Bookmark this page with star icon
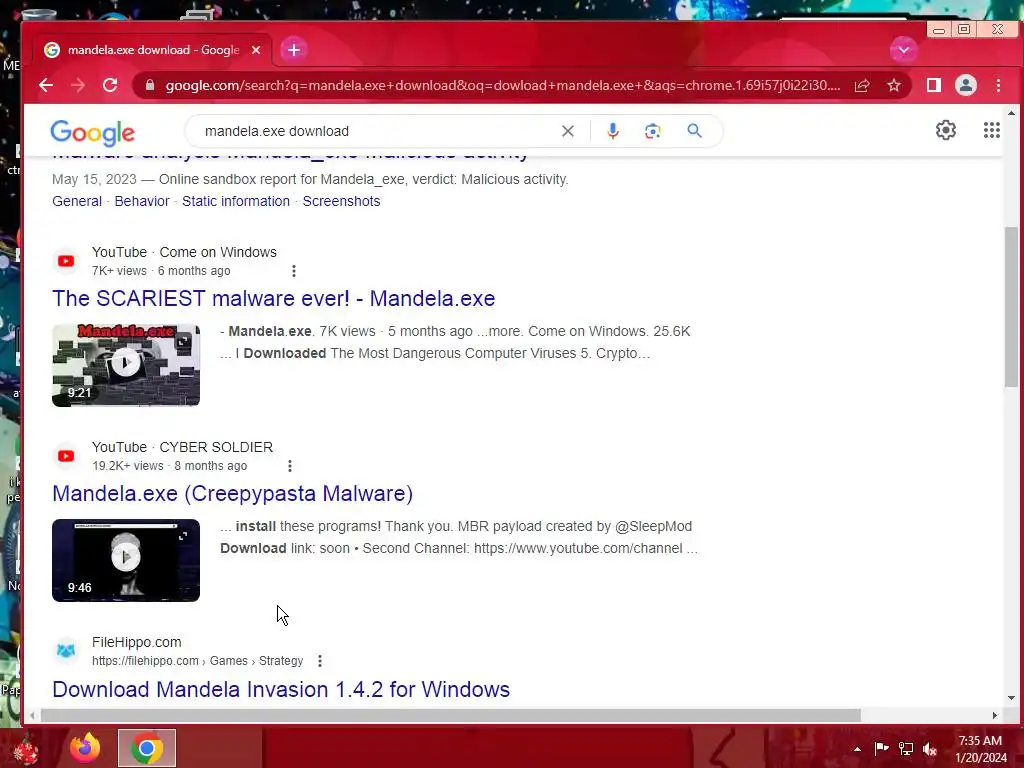Screen dimensions: 1024x768 tap(893, 86)
